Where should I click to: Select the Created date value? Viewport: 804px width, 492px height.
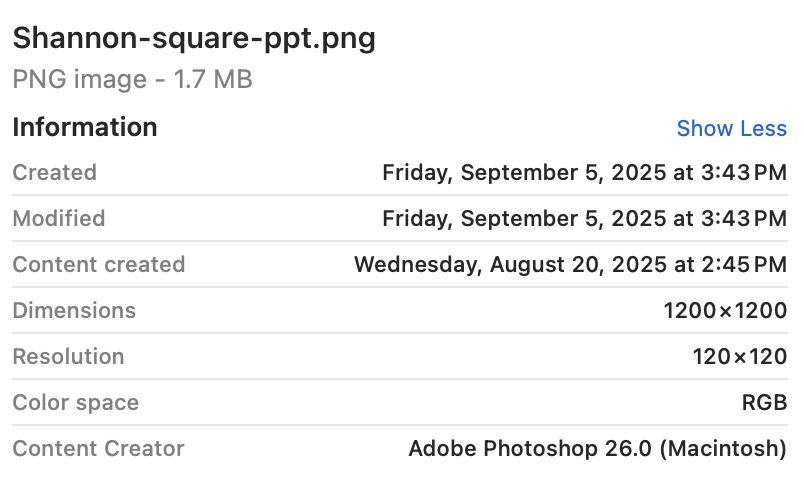pyautogui.click(x=584, y=173)
